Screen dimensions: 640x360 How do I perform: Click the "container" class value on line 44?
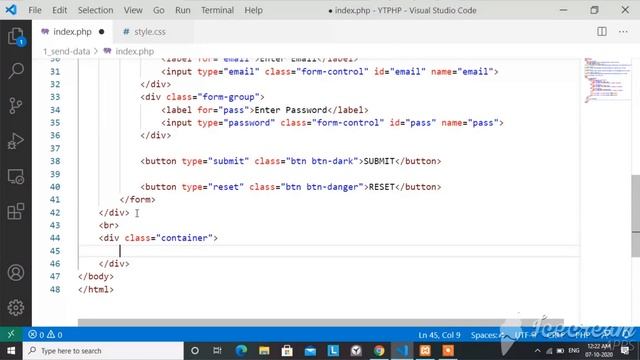click(184, 238)
